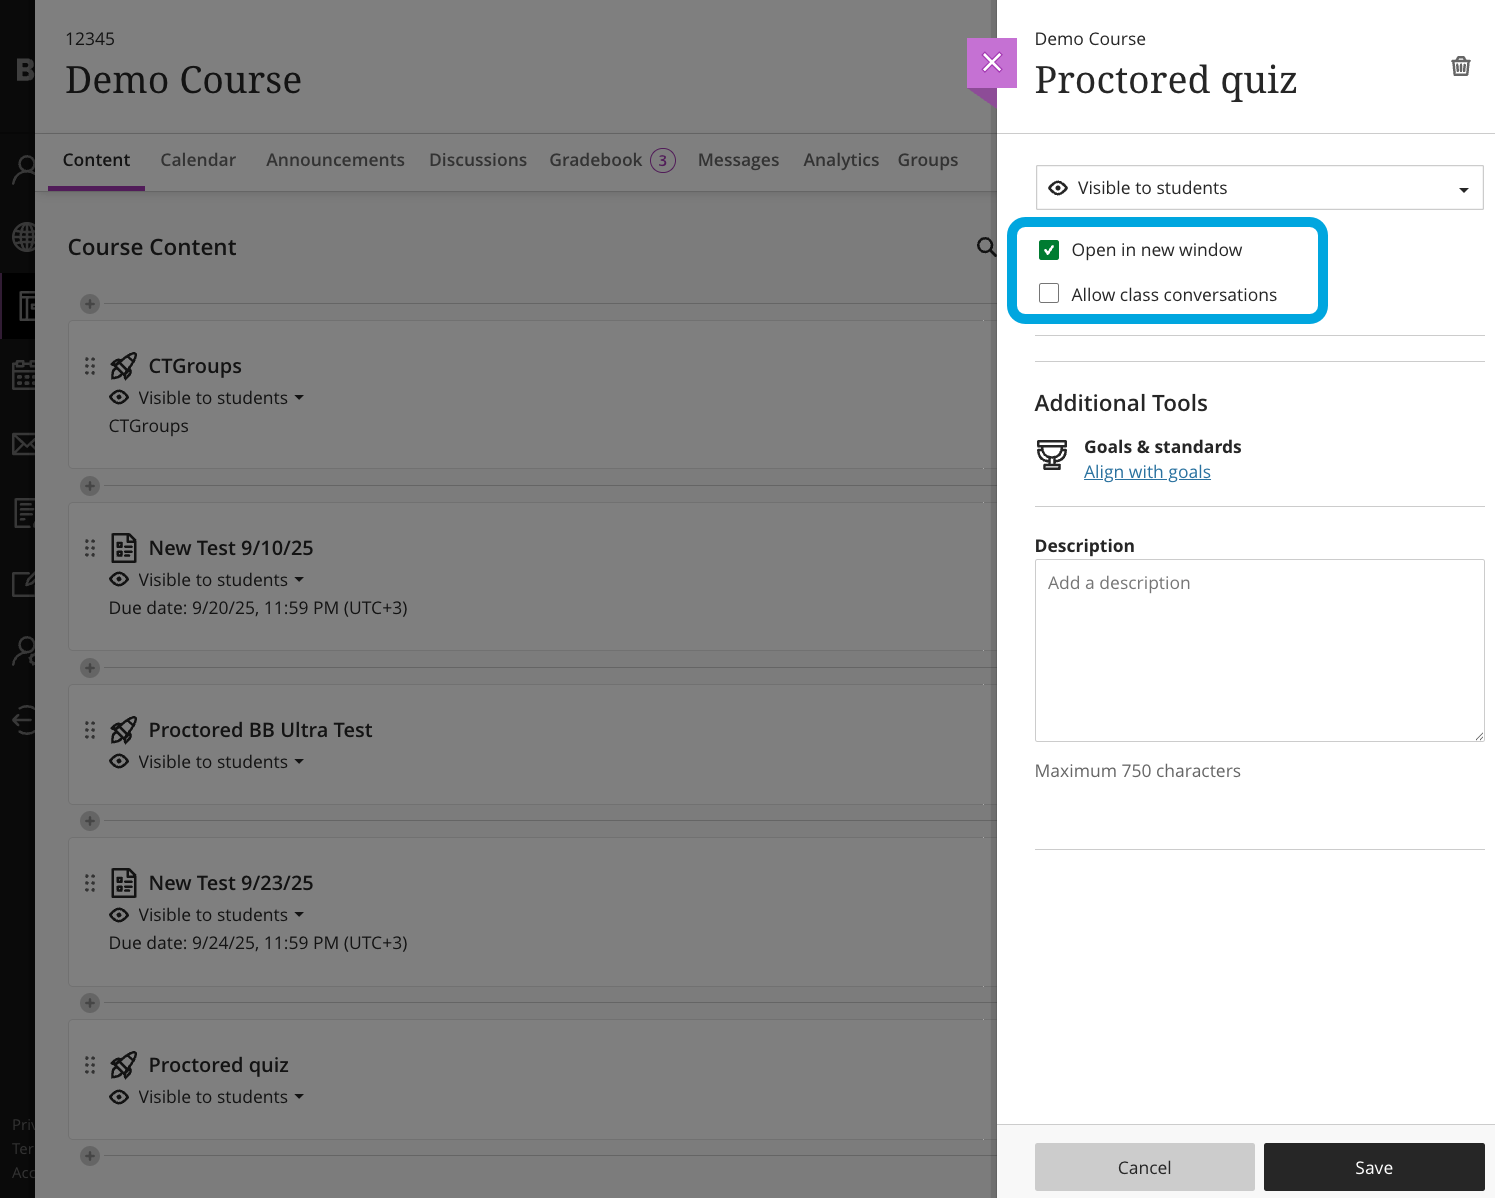Enable Allow class conversations checkbox

pos(1049,294)
